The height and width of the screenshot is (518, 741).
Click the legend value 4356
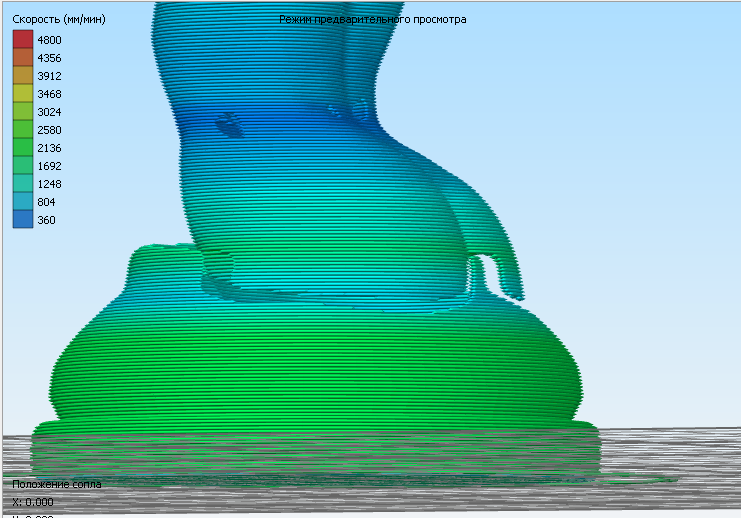(x=49, y=58)
